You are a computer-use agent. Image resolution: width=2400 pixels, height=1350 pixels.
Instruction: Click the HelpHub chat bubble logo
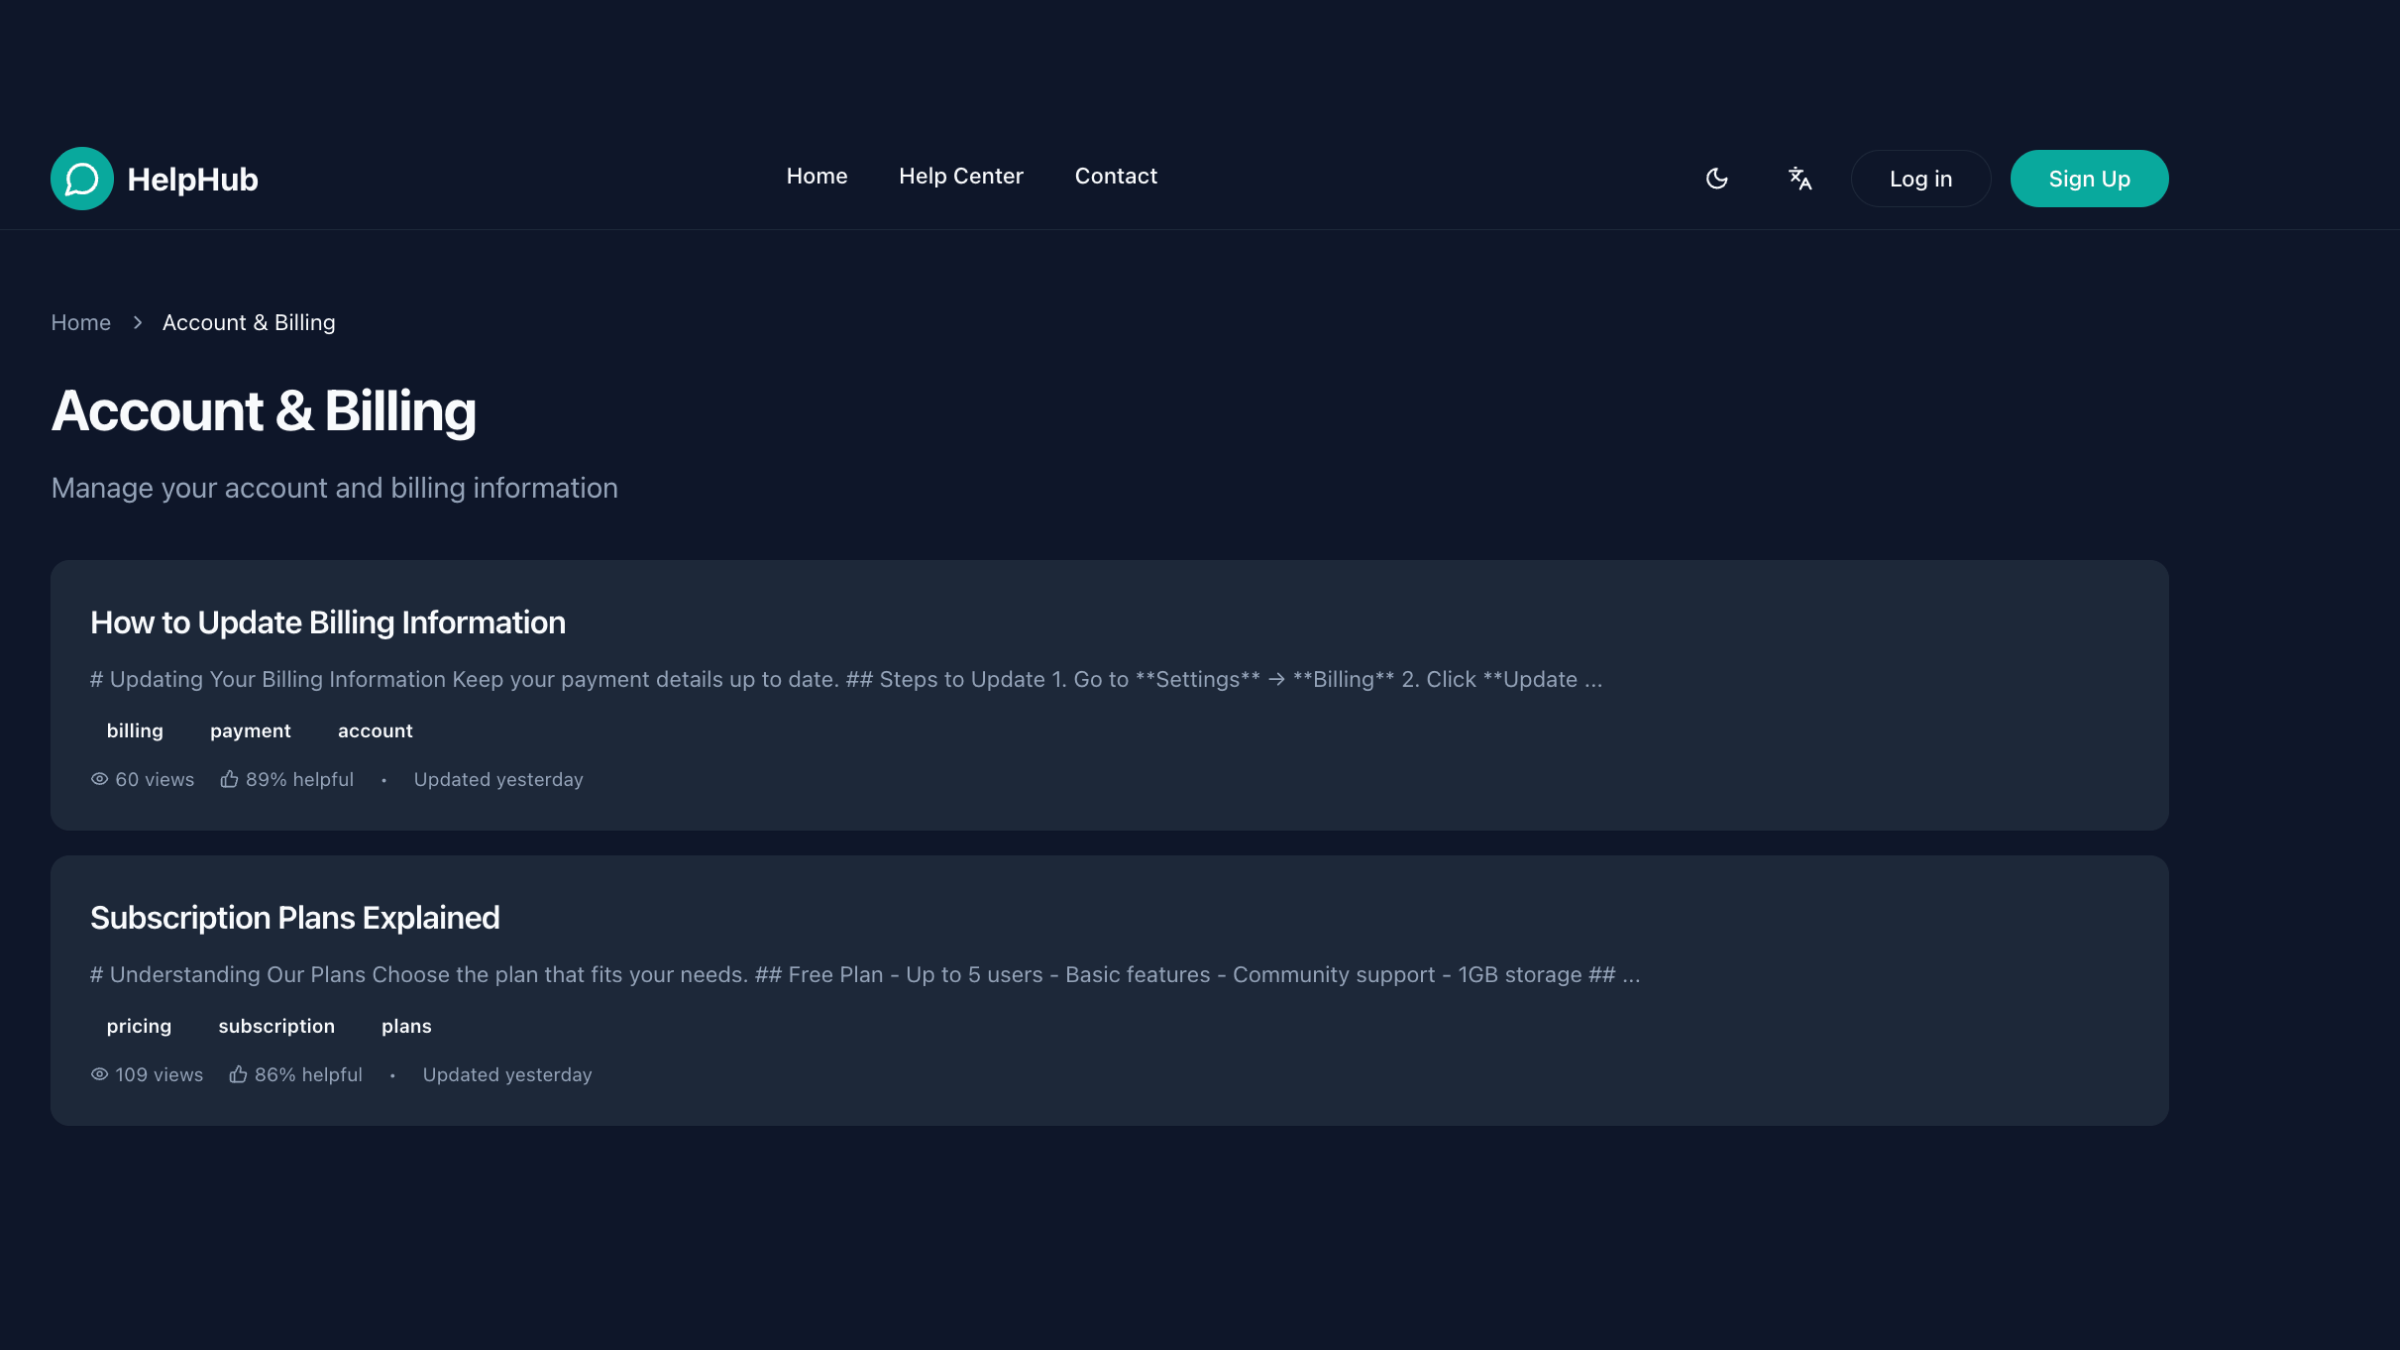coord(82,179)
